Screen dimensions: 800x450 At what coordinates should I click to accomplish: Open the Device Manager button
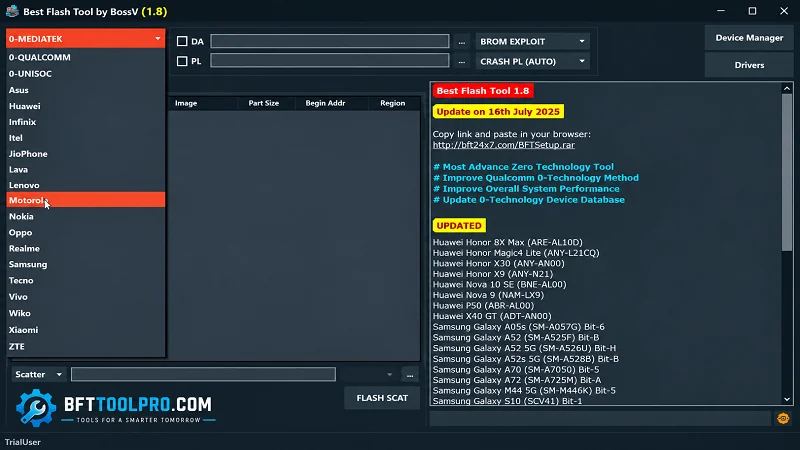point(749,38)
